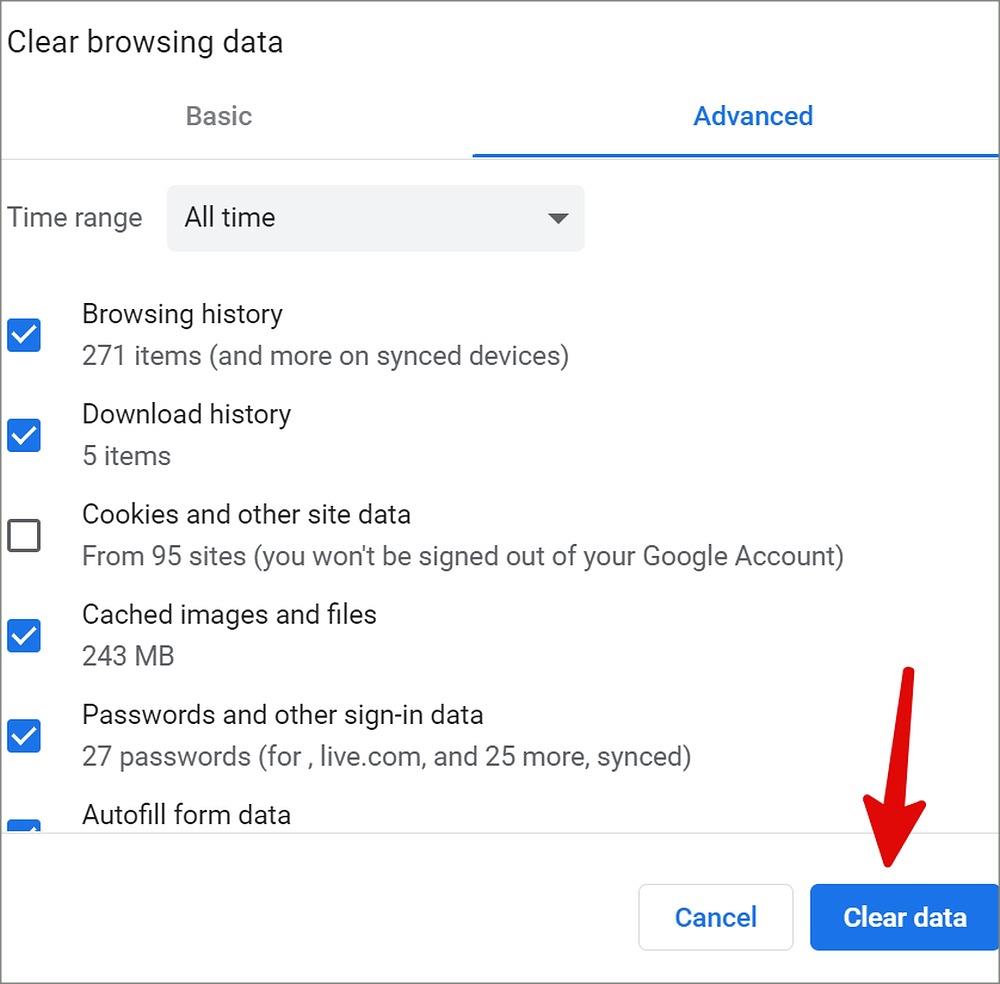
Task: Click "Cookies and other site data" label
Action: coord(246,515)
